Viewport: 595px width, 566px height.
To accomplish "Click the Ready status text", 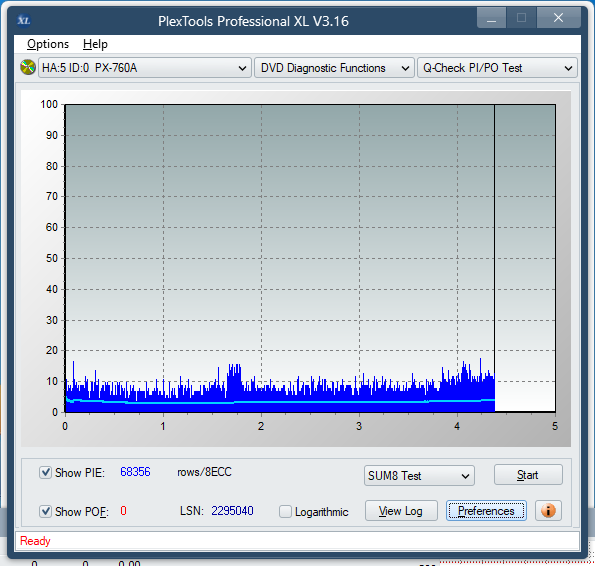I will (35, 541).
